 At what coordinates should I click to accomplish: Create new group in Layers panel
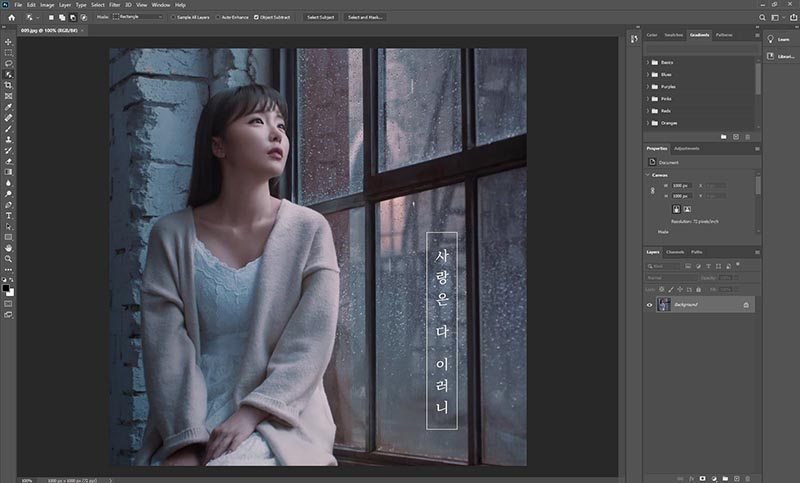[x=725, y=478]
